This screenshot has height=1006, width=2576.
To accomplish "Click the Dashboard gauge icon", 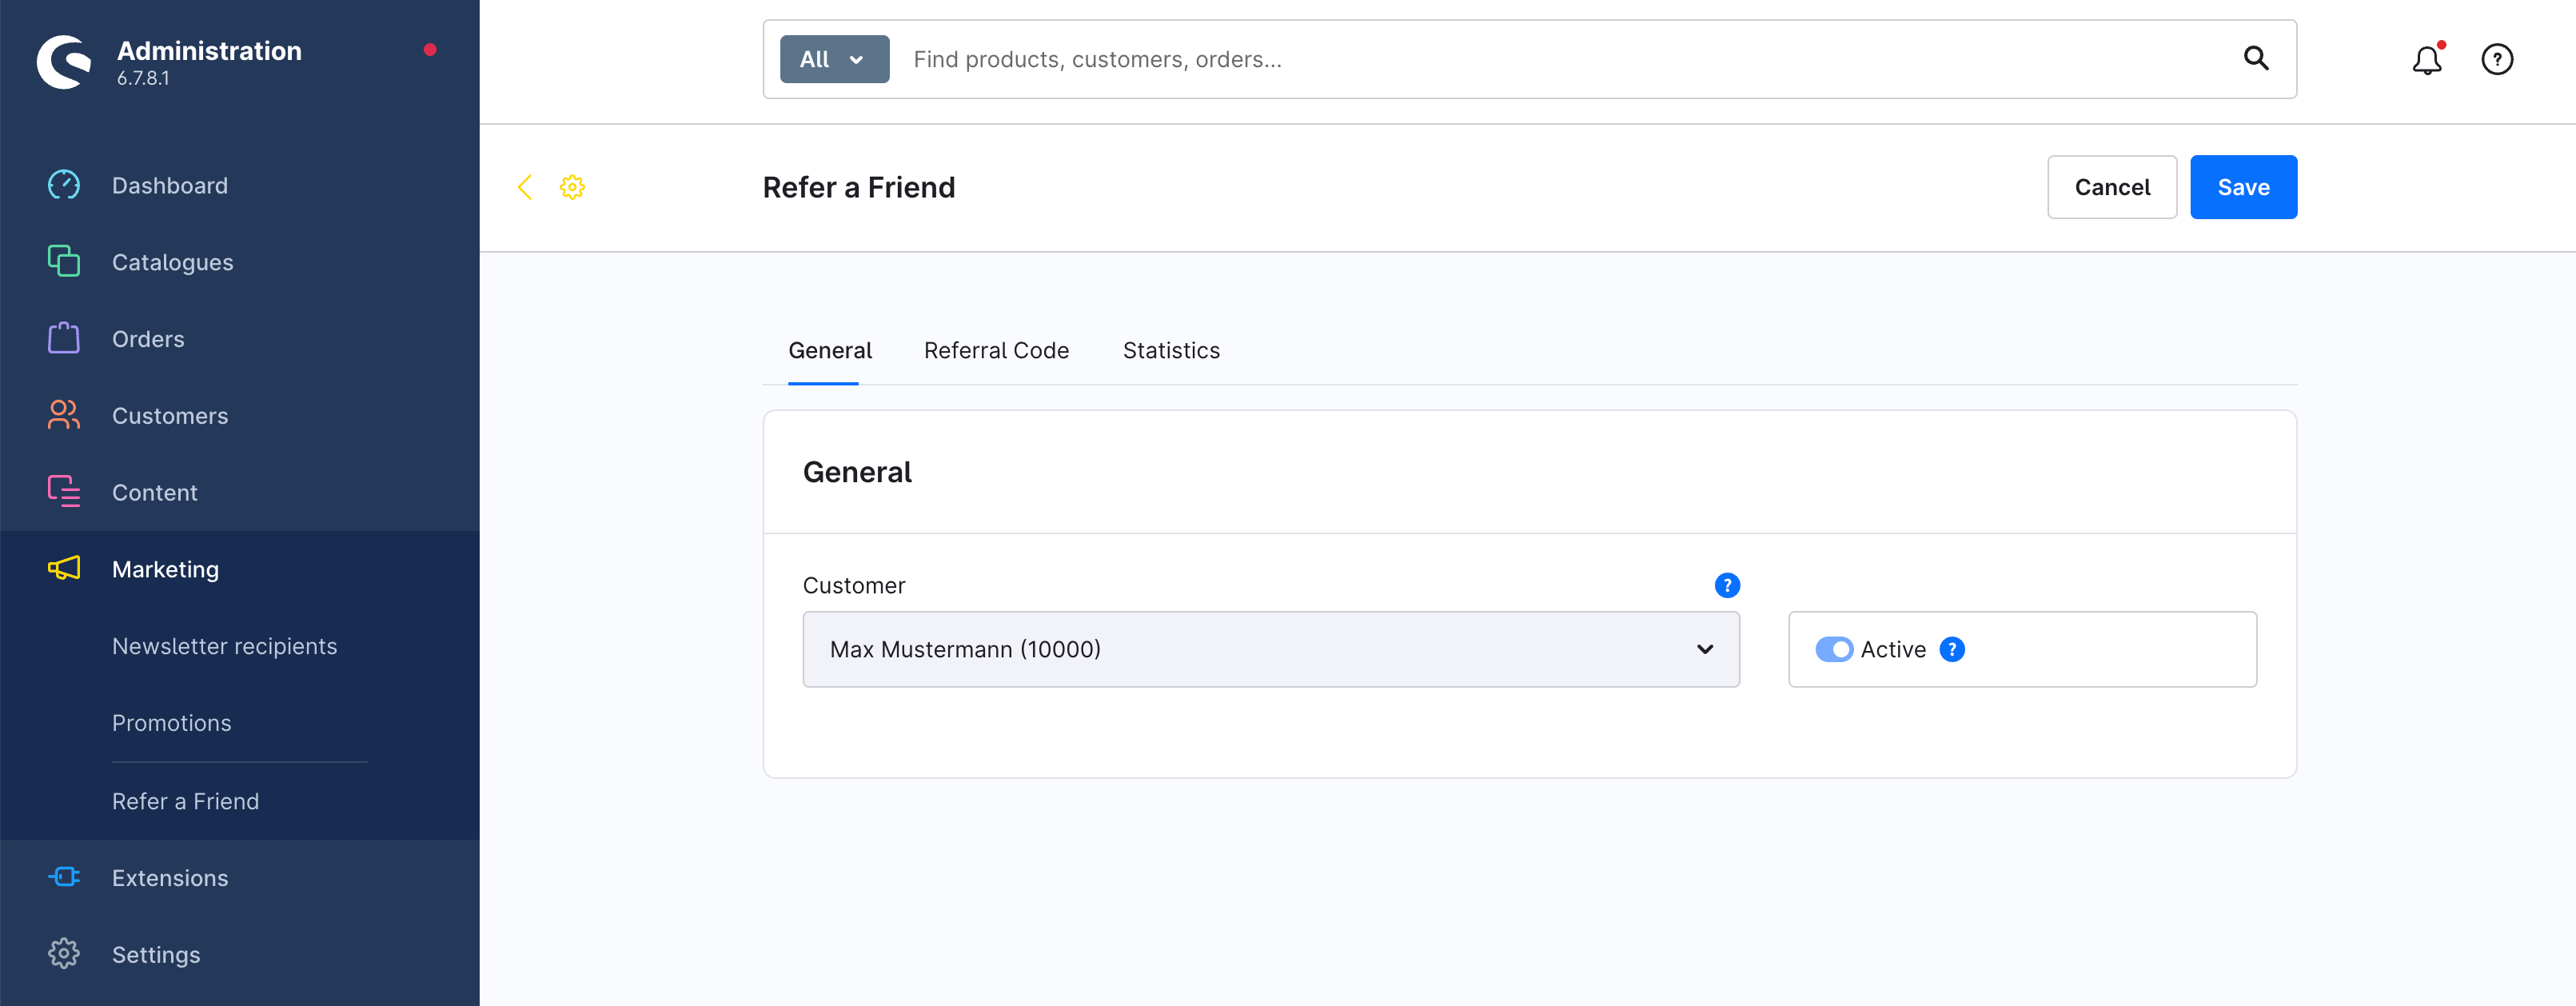I will 64,185.
